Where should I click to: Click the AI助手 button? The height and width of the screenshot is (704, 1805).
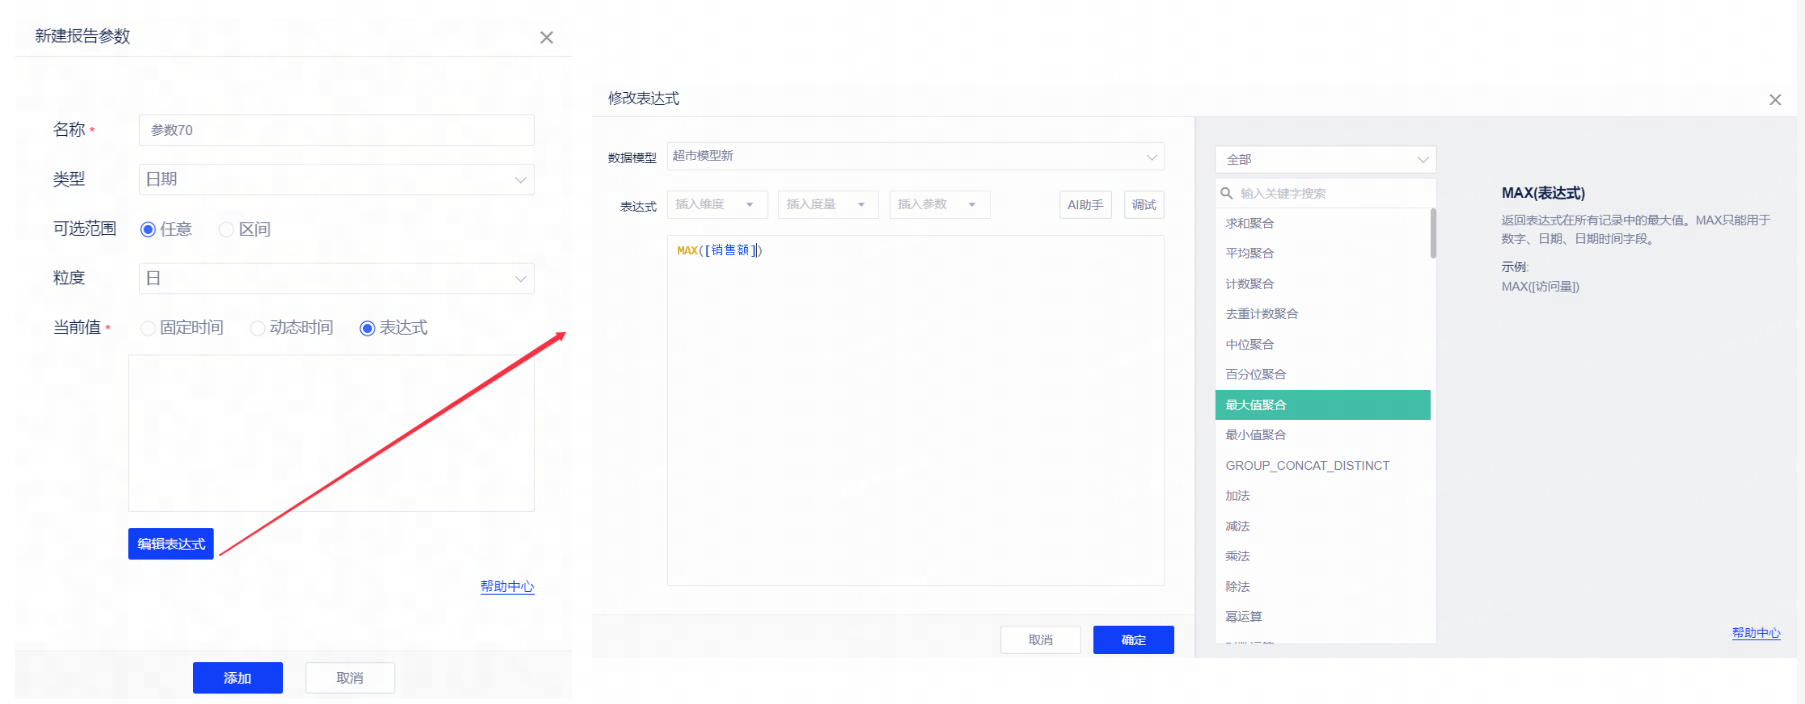coord(1085,205)
